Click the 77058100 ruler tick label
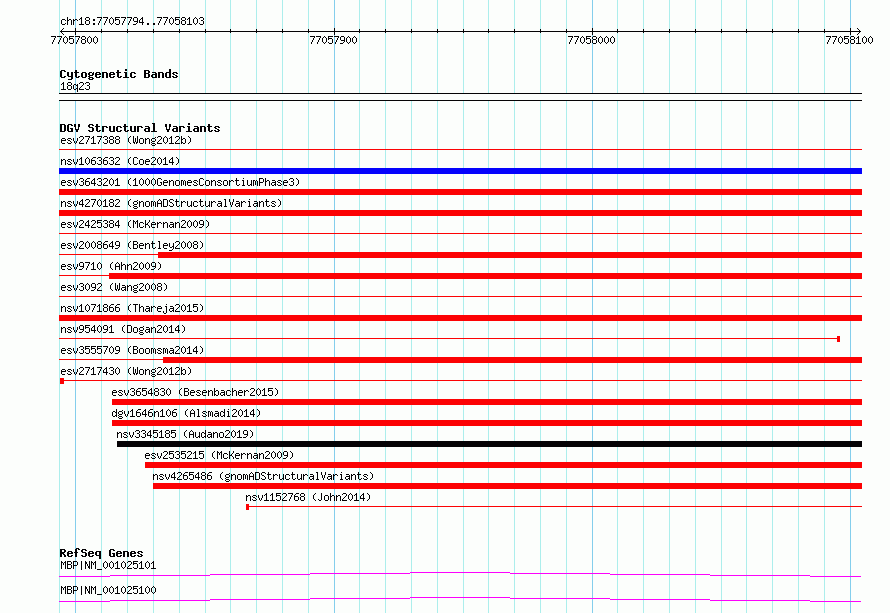 click(x=850, y=40)
